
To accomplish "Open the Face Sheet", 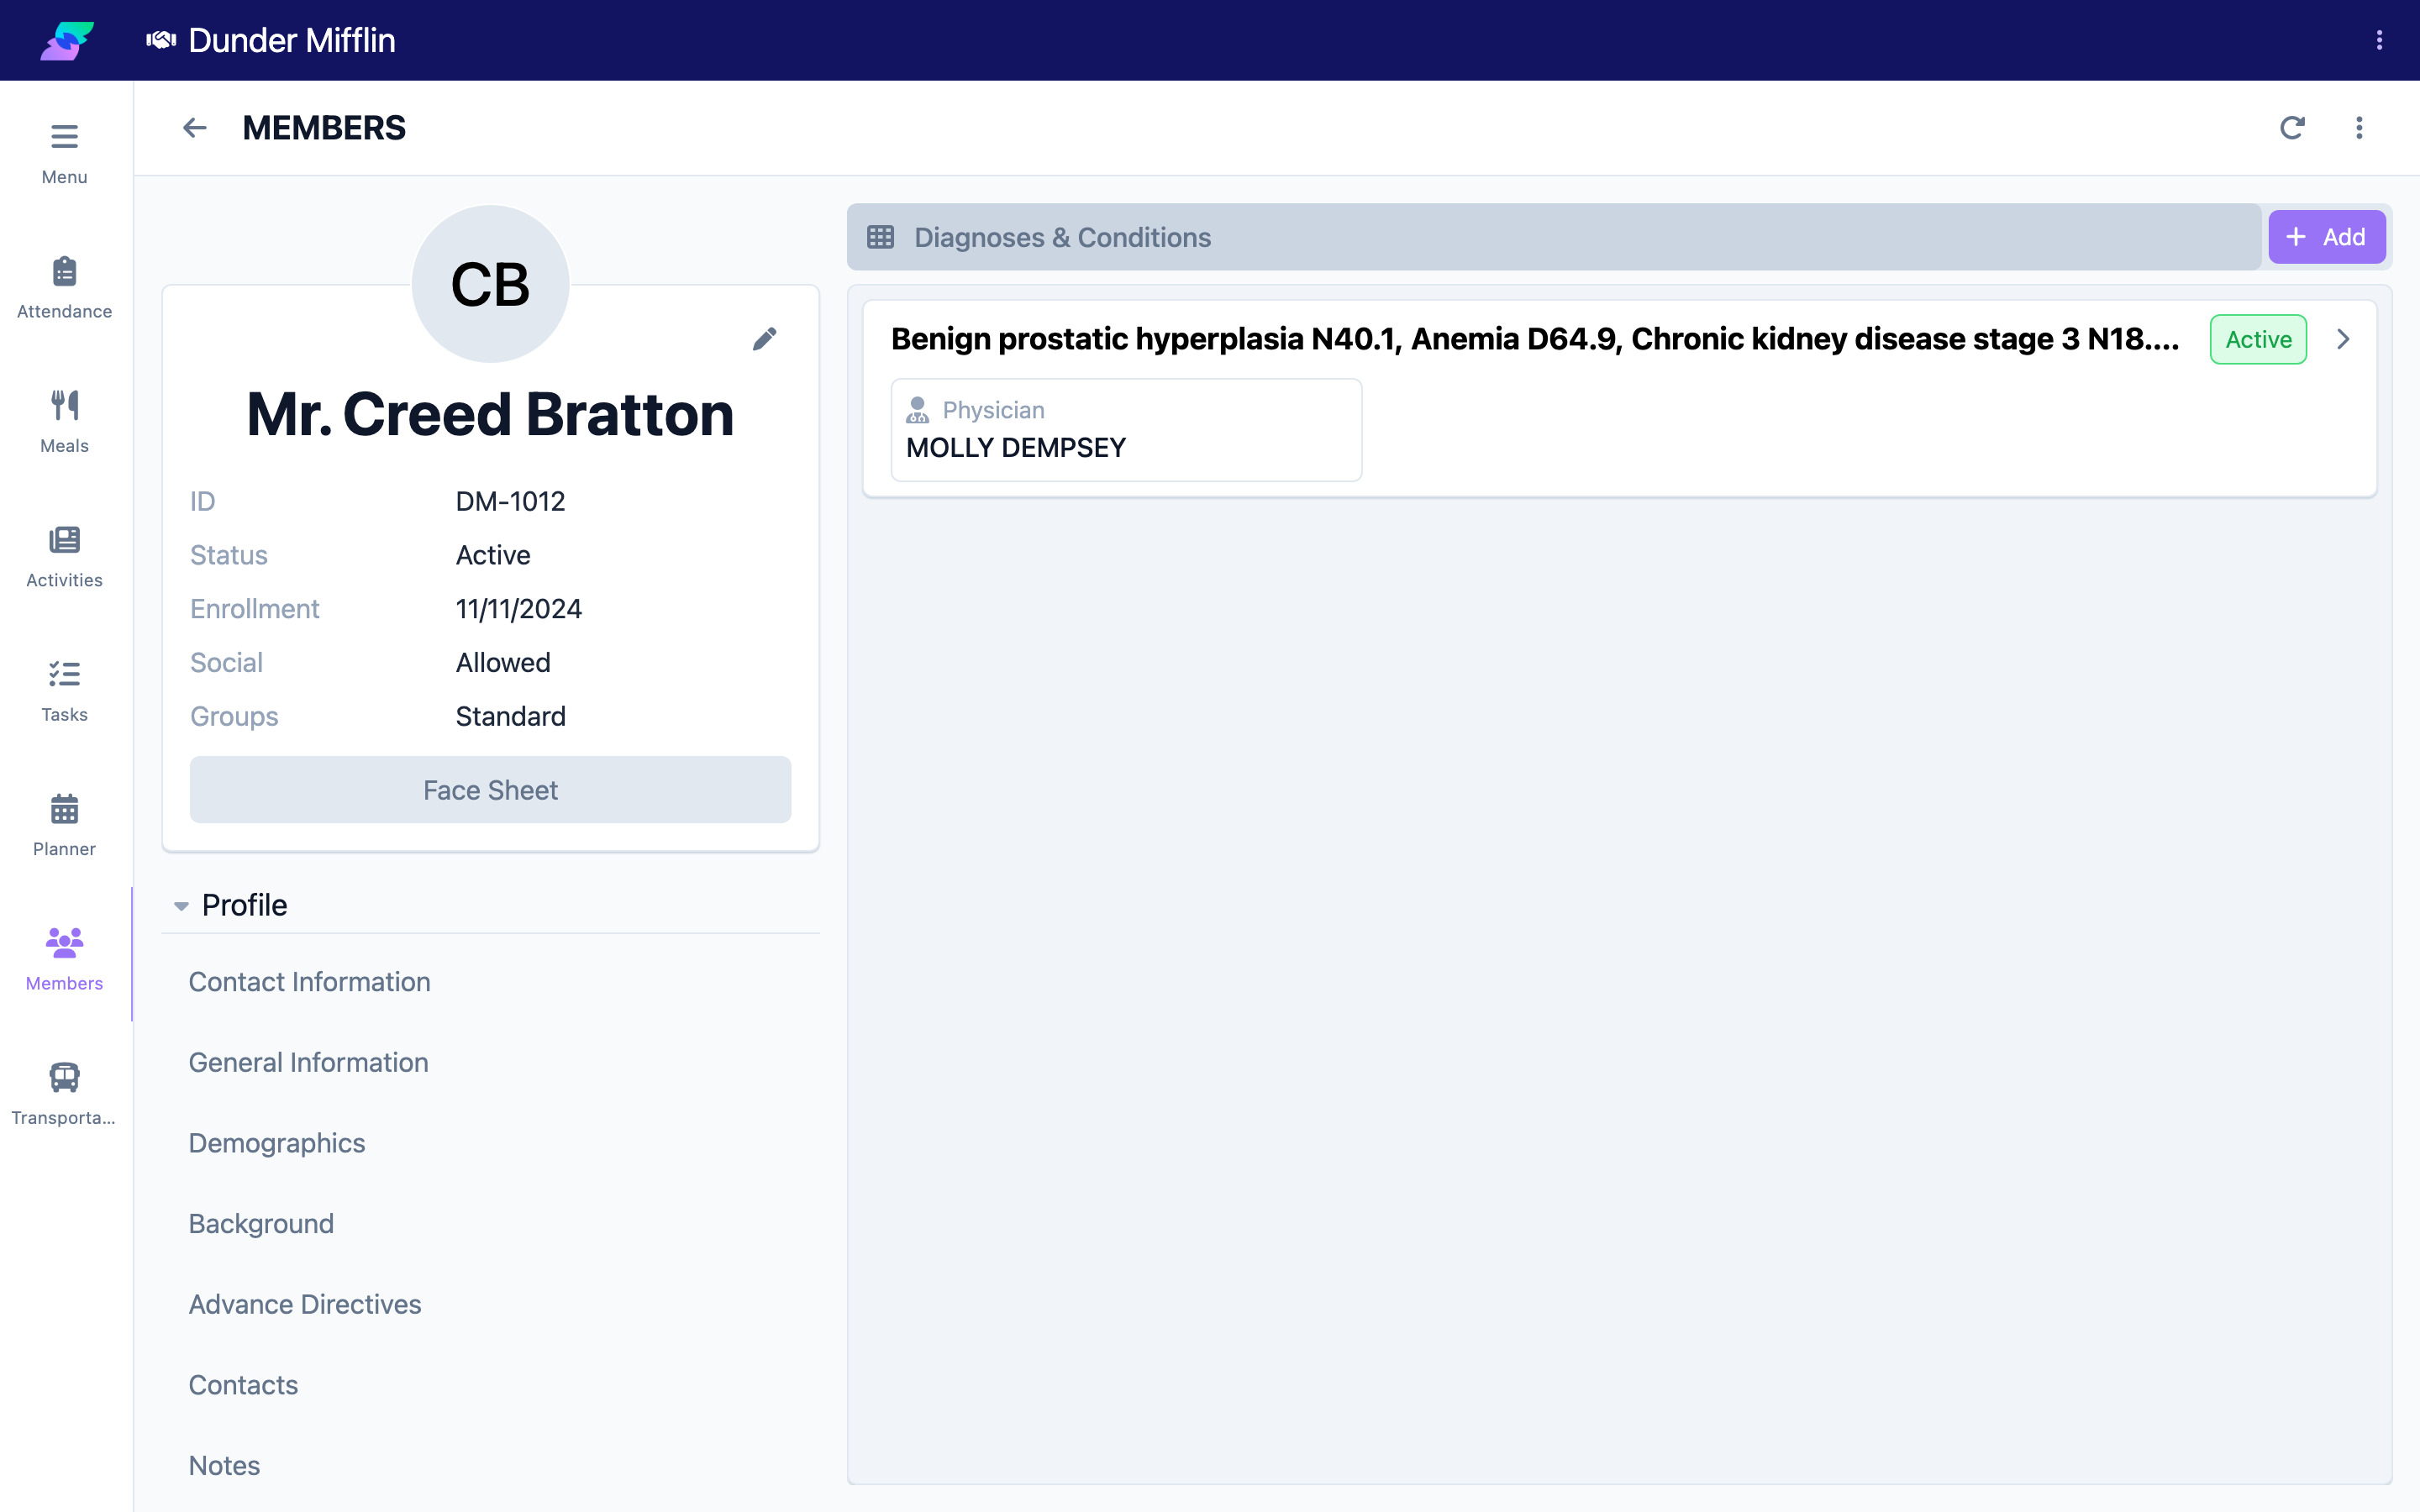I will (490, 790).
